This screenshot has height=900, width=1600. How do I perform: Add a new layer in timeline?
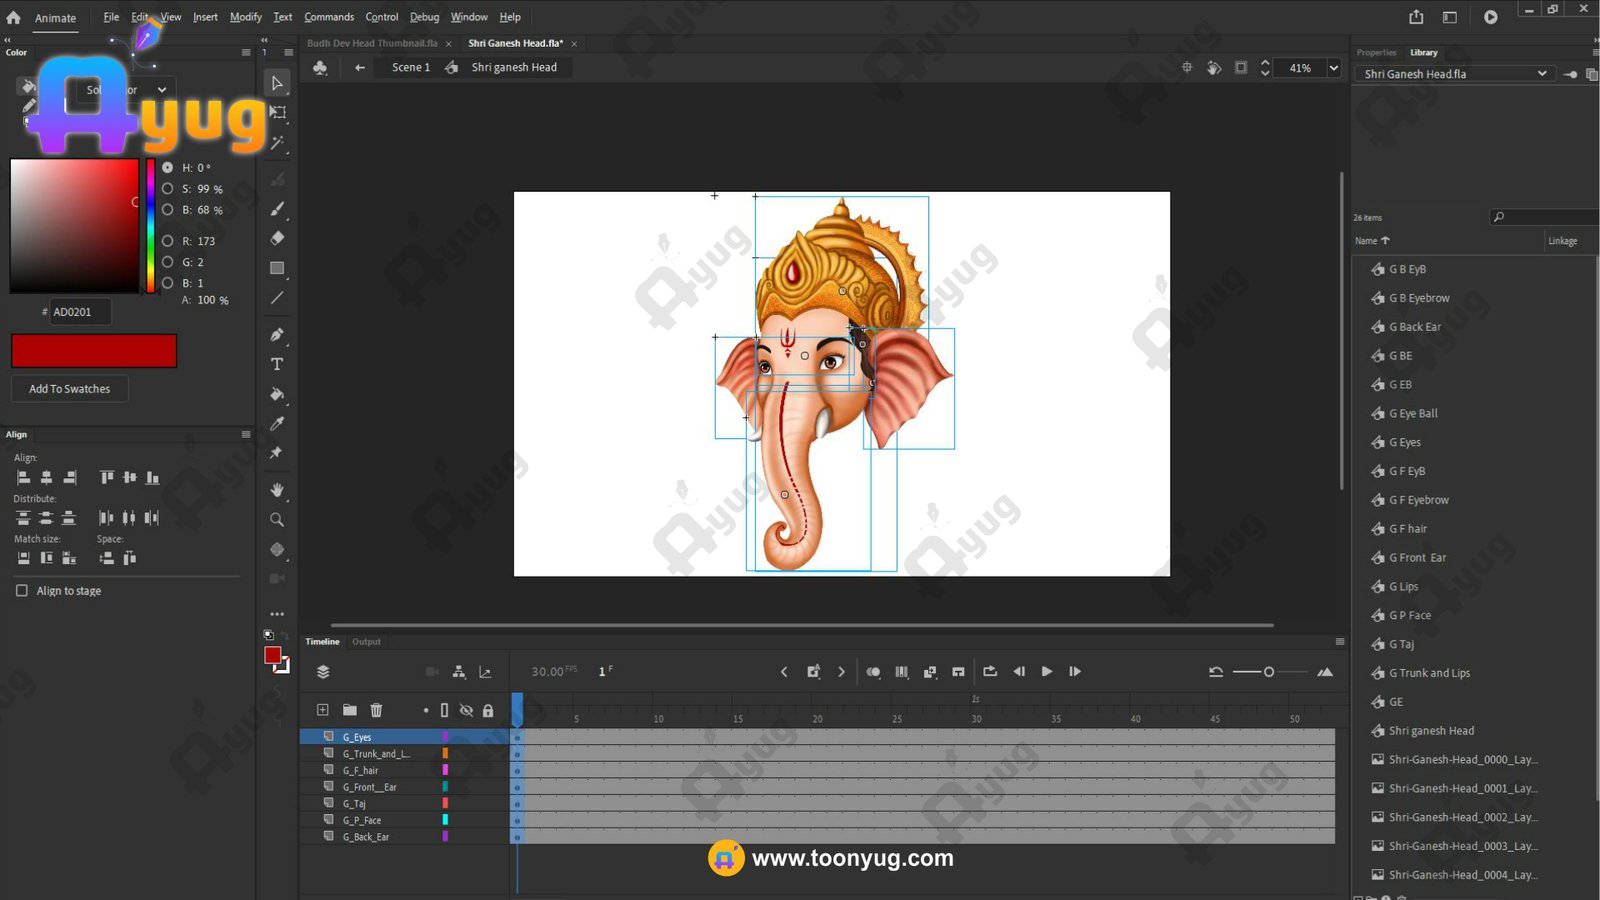click(323, 710)
